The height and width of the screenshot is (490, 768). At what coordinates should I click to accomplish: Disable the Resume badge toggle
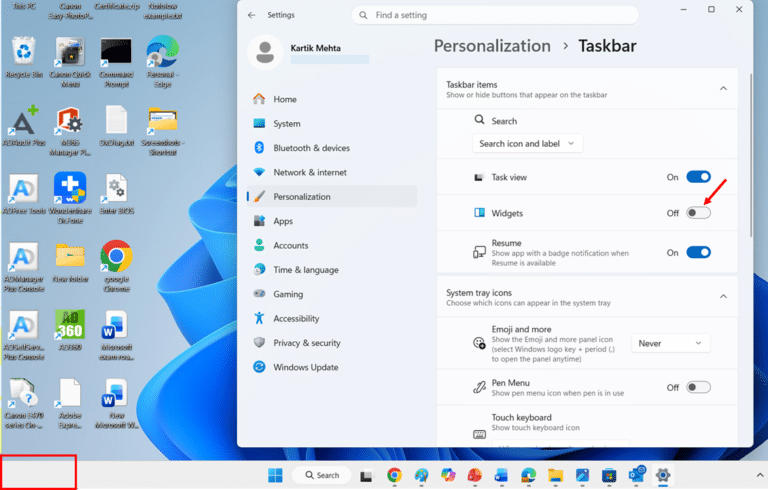(x=698, y=252)
